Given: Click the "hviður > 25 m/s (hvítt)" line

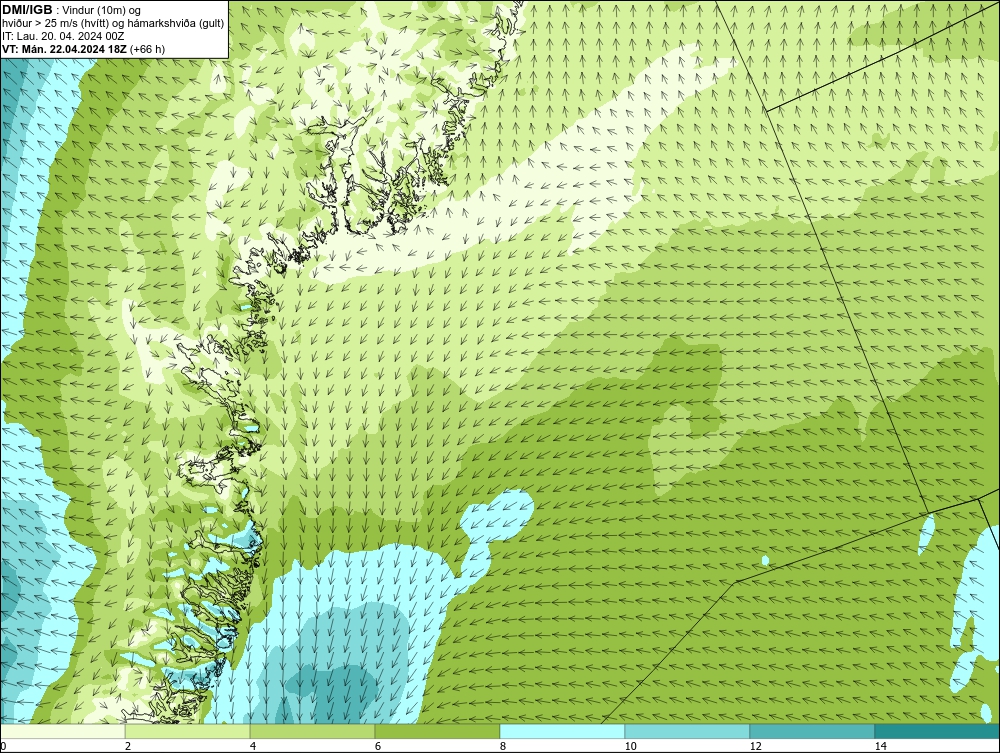Looking at the screenshot, I should [x=113, y=24].
